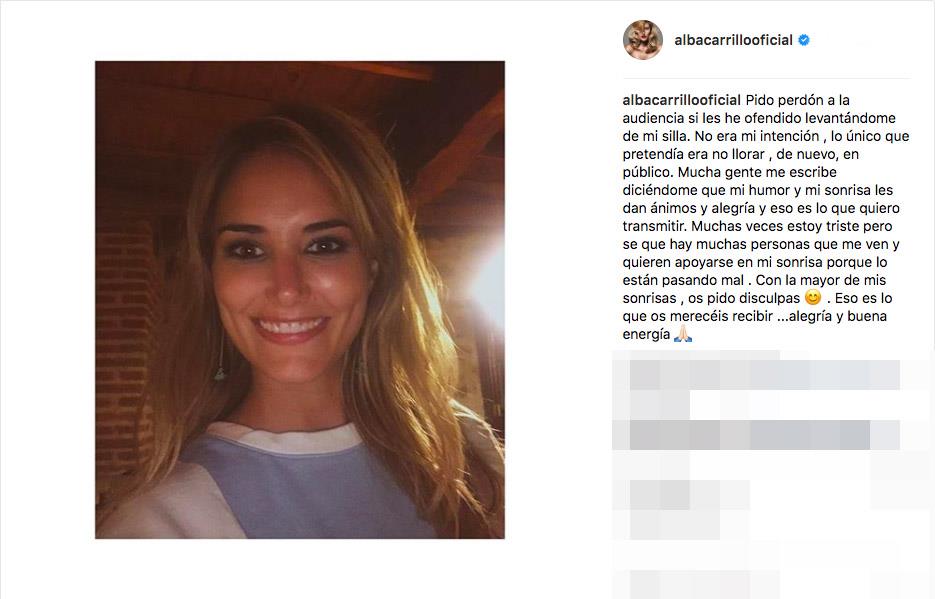Viewport: 935px width, 599px height.
Task: Open the selfie photo of the post
Action: pos(300,300)
